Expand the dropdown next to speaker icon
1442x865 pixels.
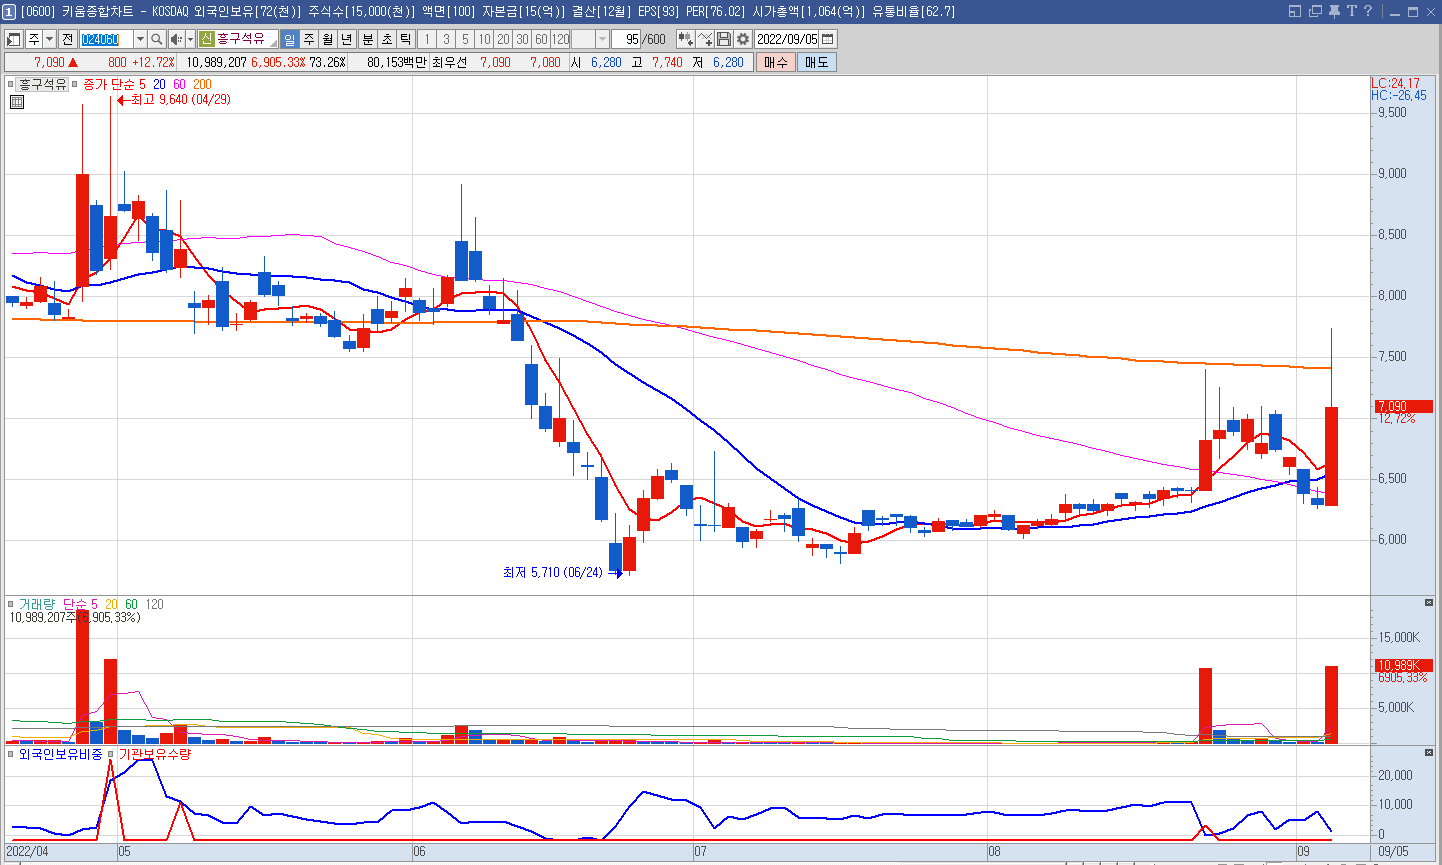click(x=190, y=39)
